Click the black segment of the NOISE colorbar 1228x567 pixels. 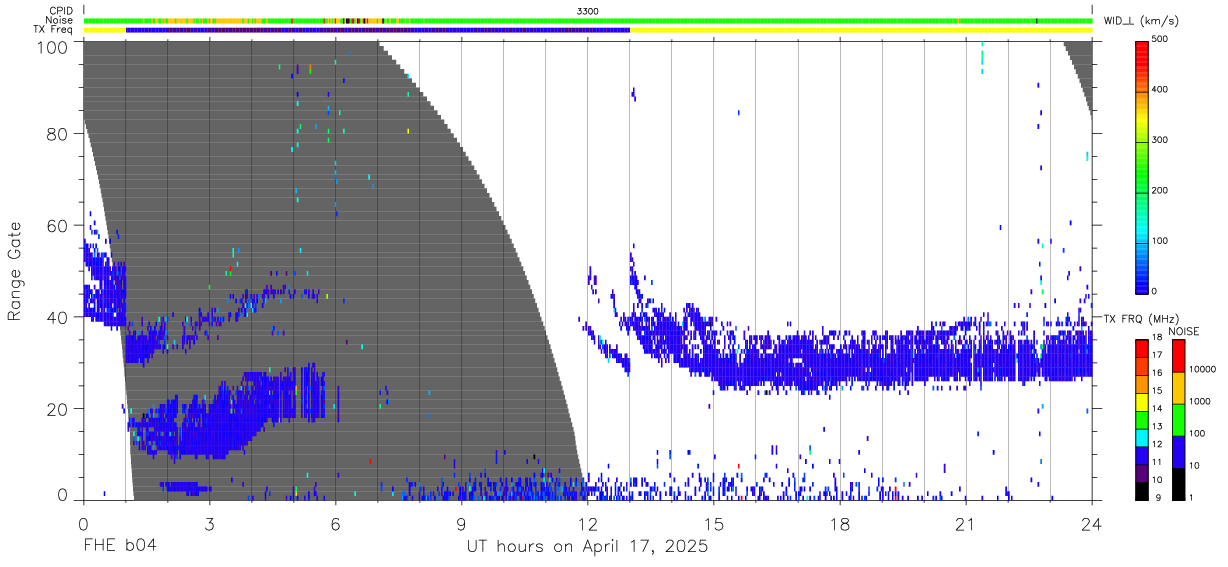[1178, 482]
